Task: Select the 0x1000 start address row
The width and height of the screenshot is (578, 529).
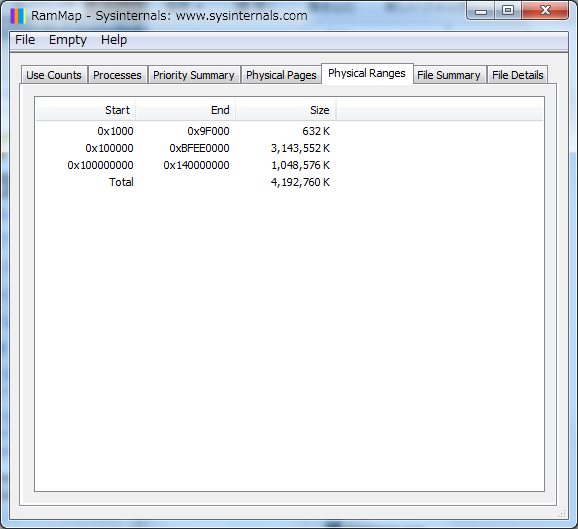Action: coord(115,131)
